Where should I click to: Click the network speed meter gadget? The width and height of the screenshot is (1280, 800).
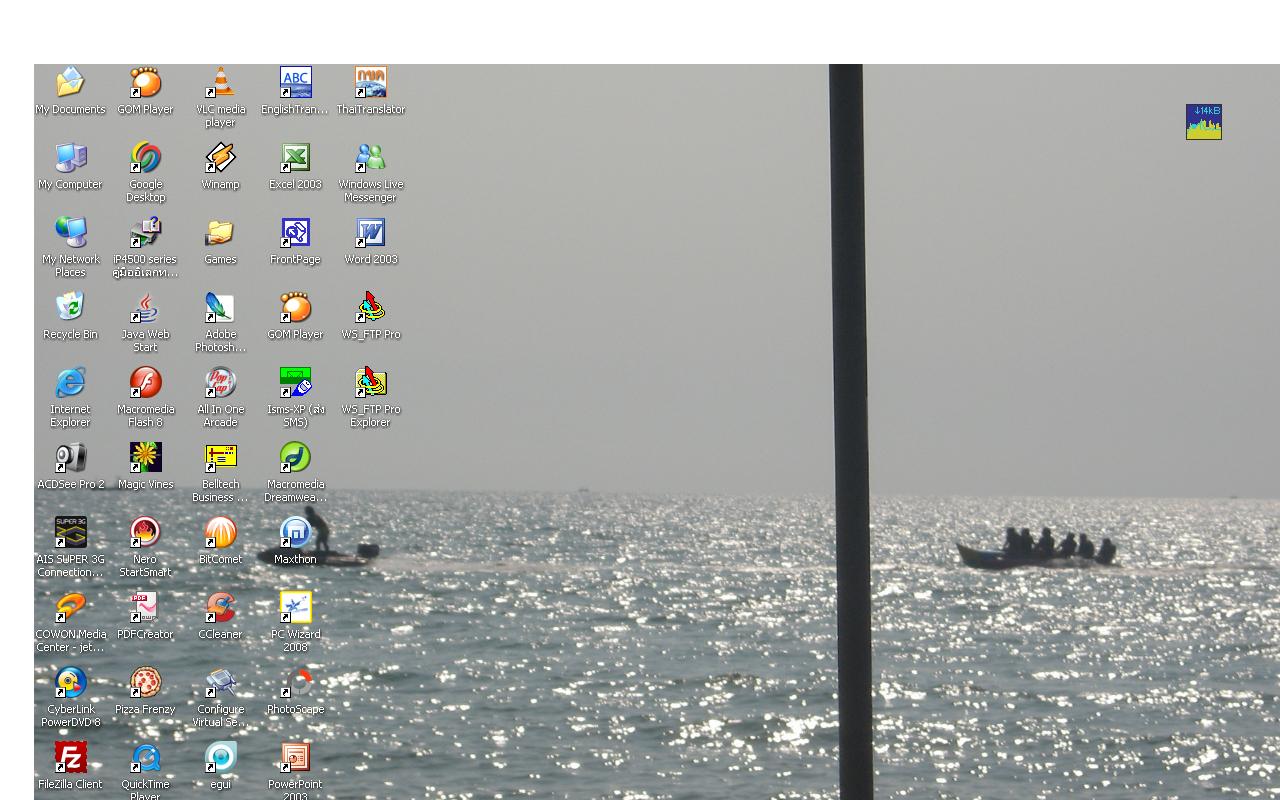tap(1204, 122)
